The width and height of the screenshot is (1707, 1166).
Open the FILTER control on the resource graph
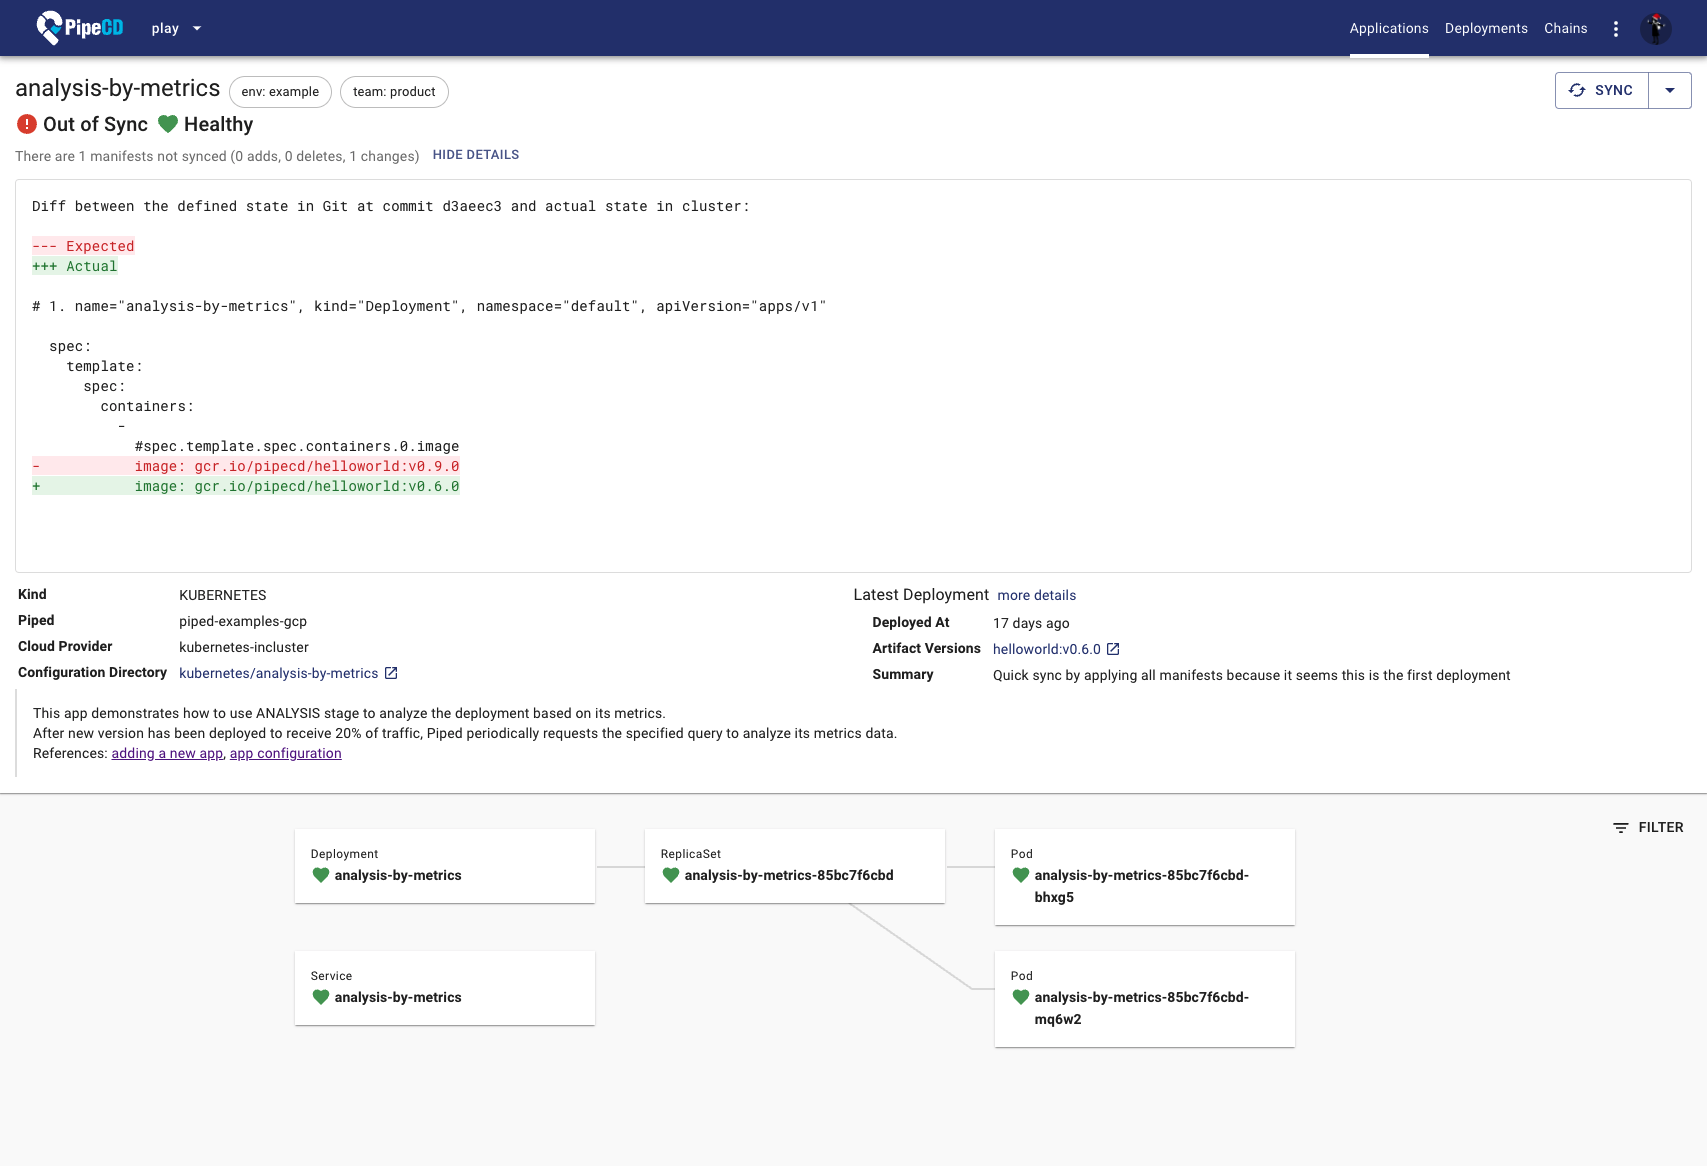pyautogui.click(x=1648, y=827)
